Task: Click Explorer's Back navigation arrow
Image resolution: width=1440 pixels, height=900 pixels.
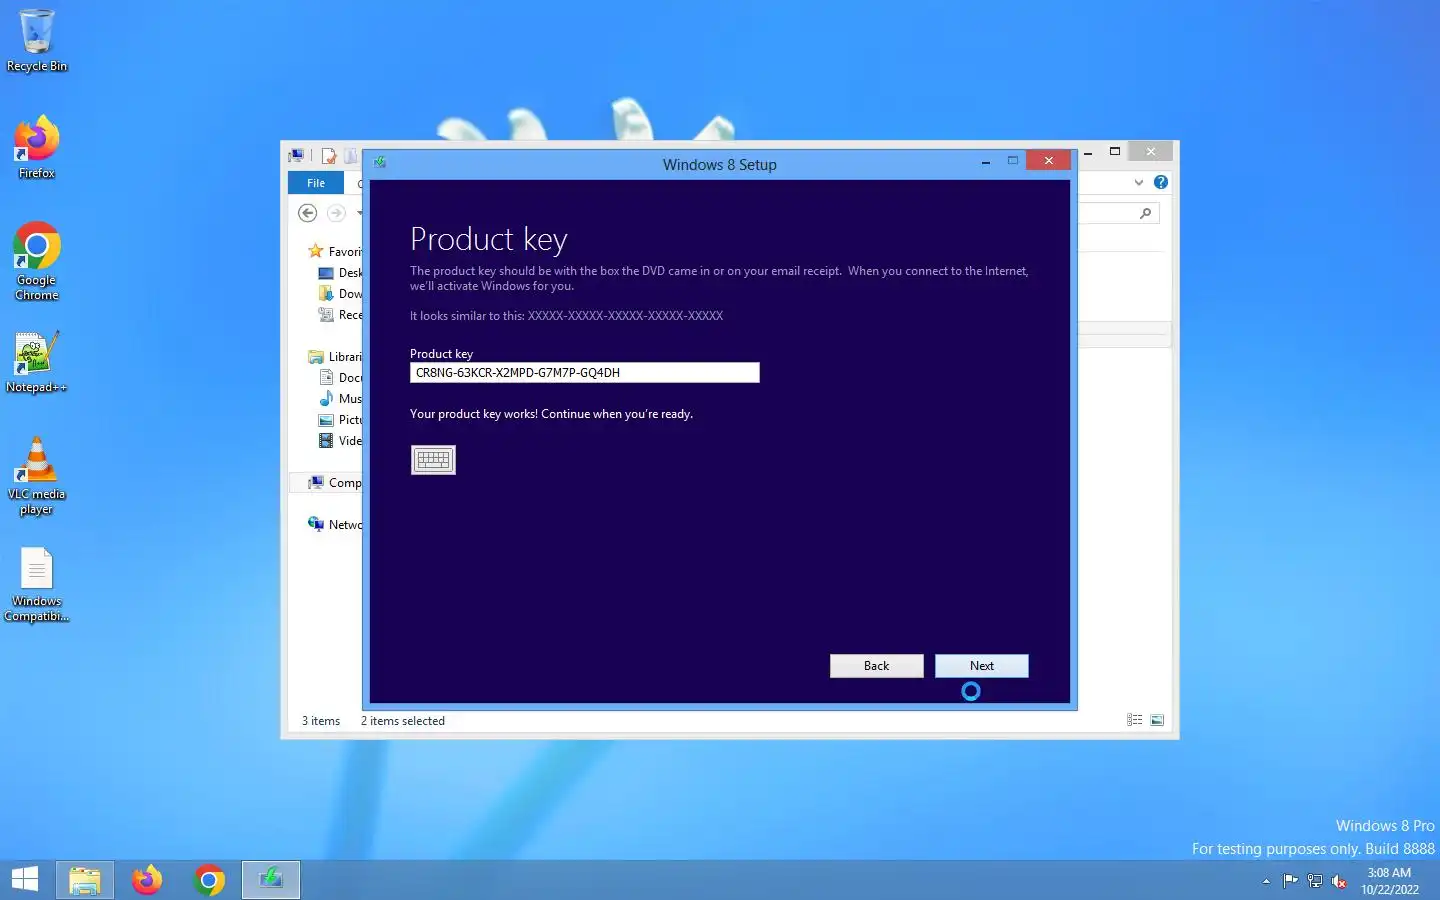Action: 308,213
